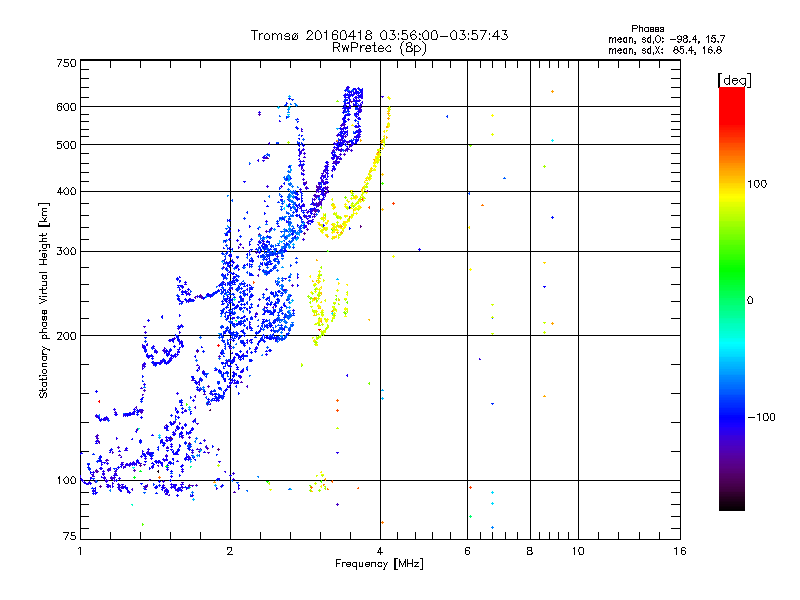Image resolution: width=800 pixels, height=600 pixels.
Task: Click the y-axis '400' tick label
Action: 66,191
